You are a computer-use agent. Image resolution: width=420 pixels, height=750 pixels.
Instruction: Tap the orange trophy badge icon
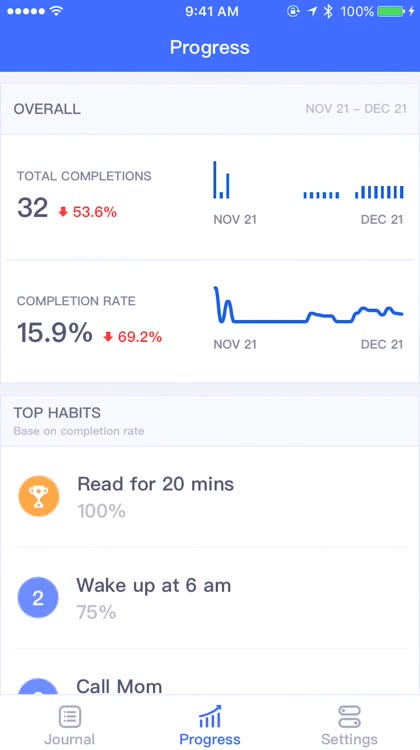tap(39, 496)
